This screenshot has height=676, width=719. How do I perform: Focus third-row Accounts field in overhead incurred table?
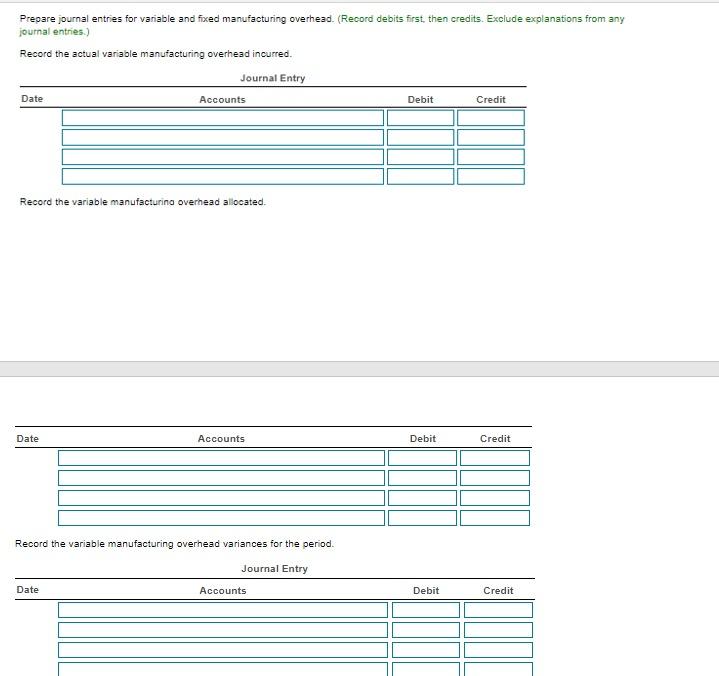tap(223, 157)
